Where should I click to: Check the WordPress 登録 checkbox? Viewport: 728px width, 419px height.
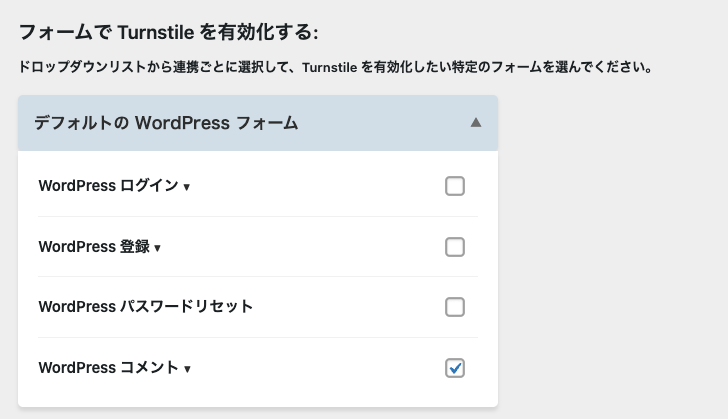click(455, 247)
